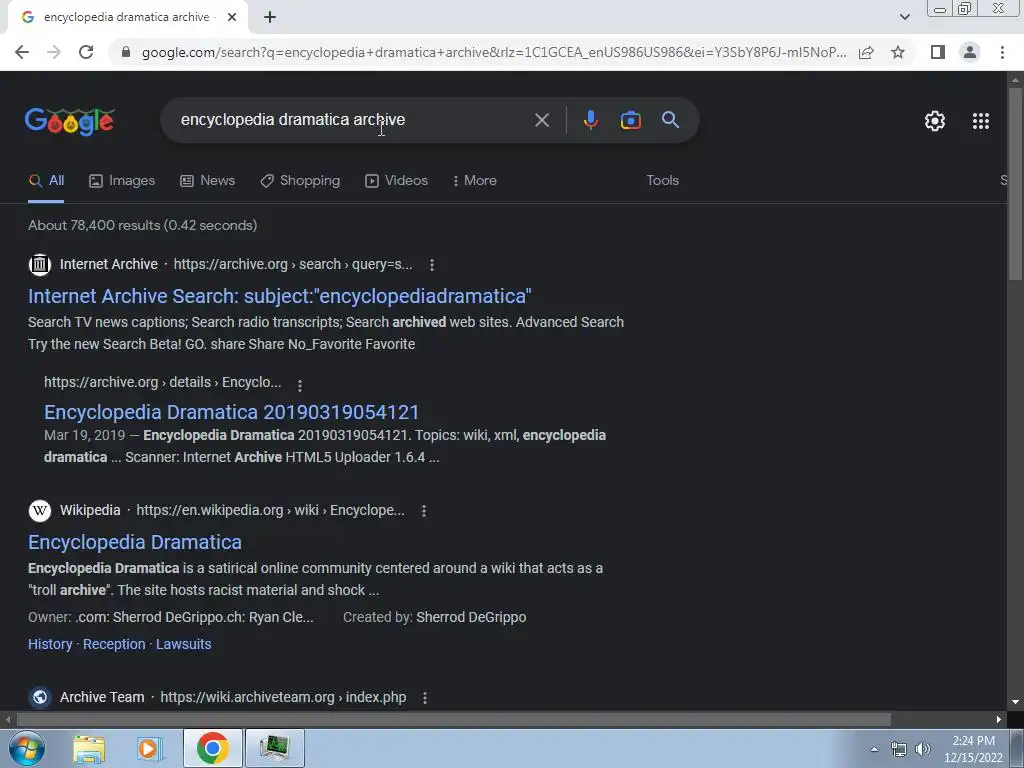Open options for Internet Archive result
The height and width of the screenshot is (768, 1024).
coord(432,264)
